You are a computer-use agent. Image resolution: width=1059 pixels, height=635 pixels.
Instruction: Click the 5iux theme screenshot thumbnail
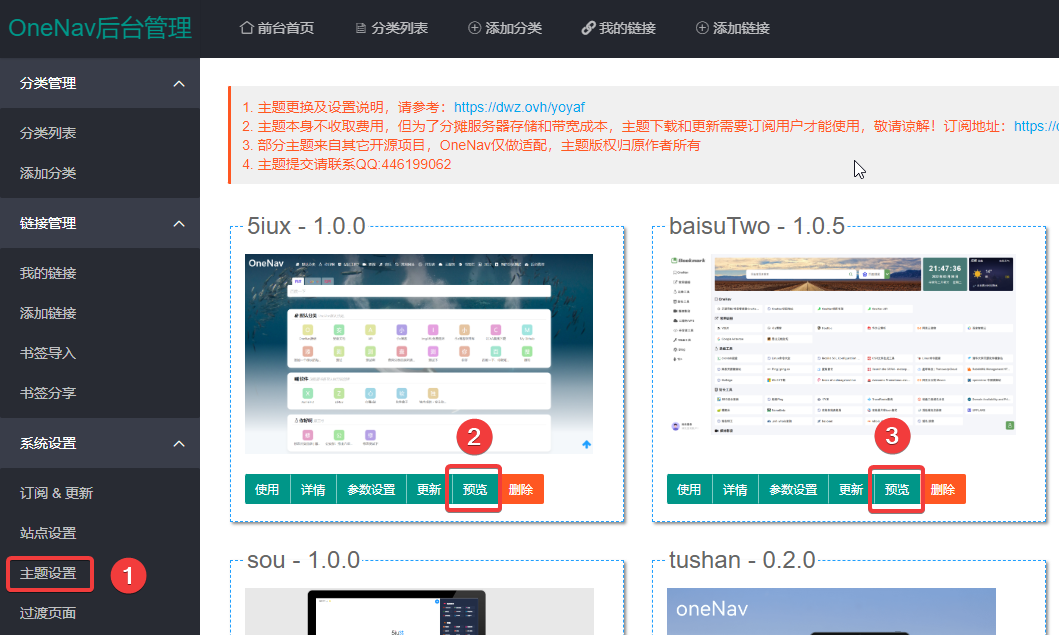[419, 354]
